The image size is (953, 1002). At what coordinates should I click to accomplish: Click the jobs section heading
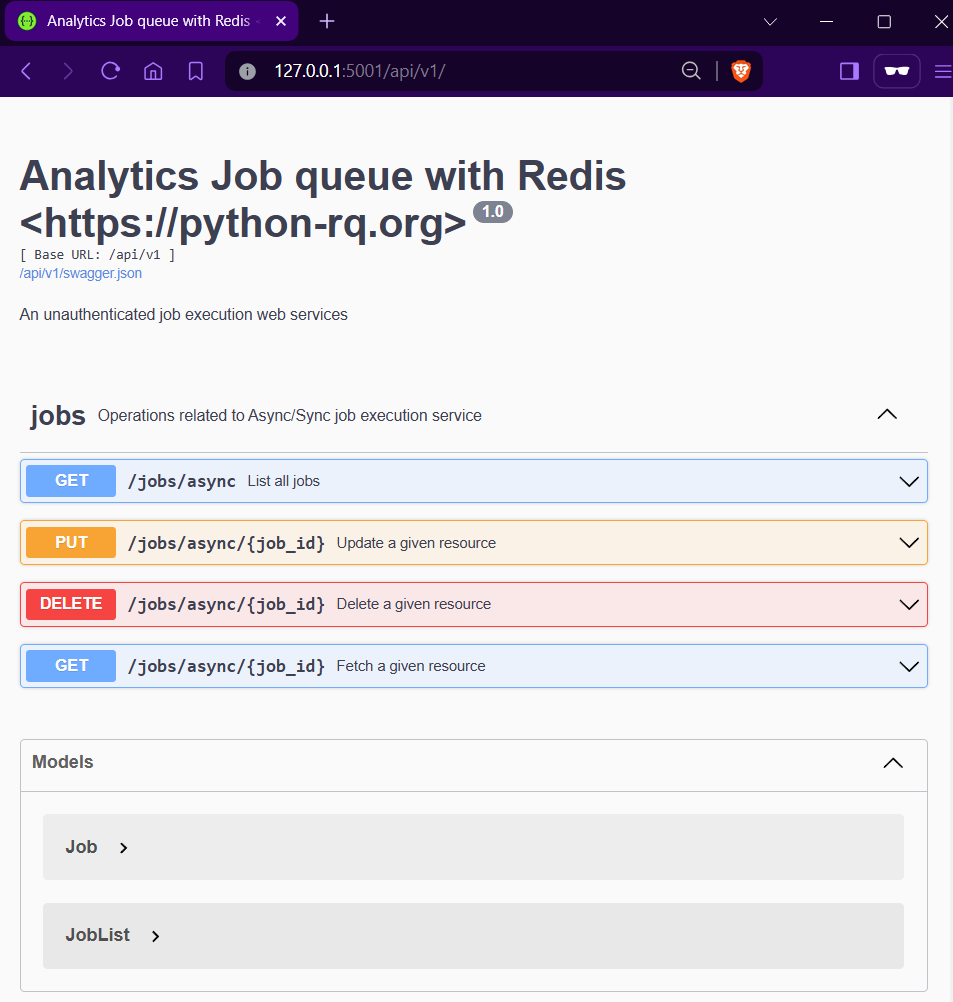pos(58,415)
